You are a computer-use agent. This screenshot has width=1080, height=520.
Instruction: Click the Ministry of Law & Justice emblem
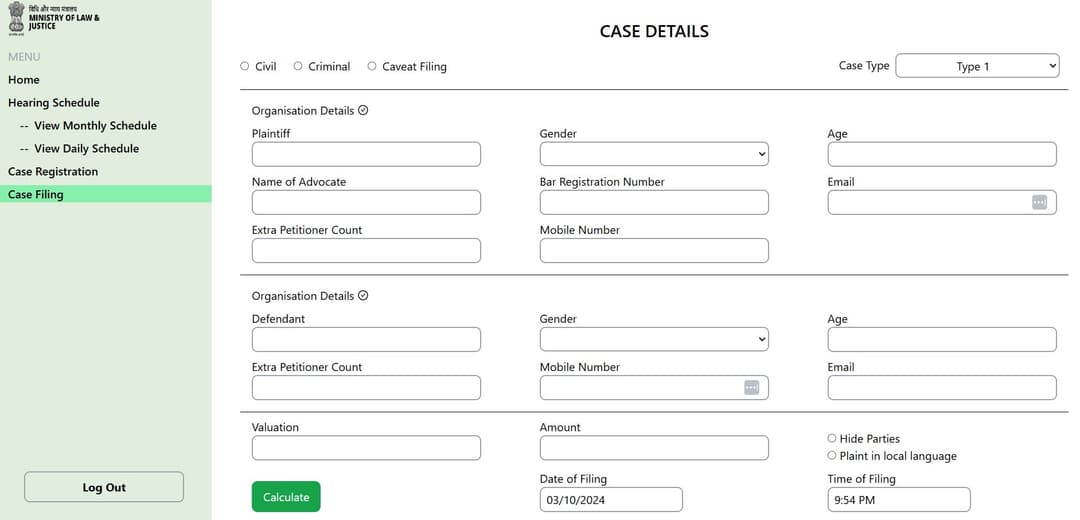tap(16, 18)
